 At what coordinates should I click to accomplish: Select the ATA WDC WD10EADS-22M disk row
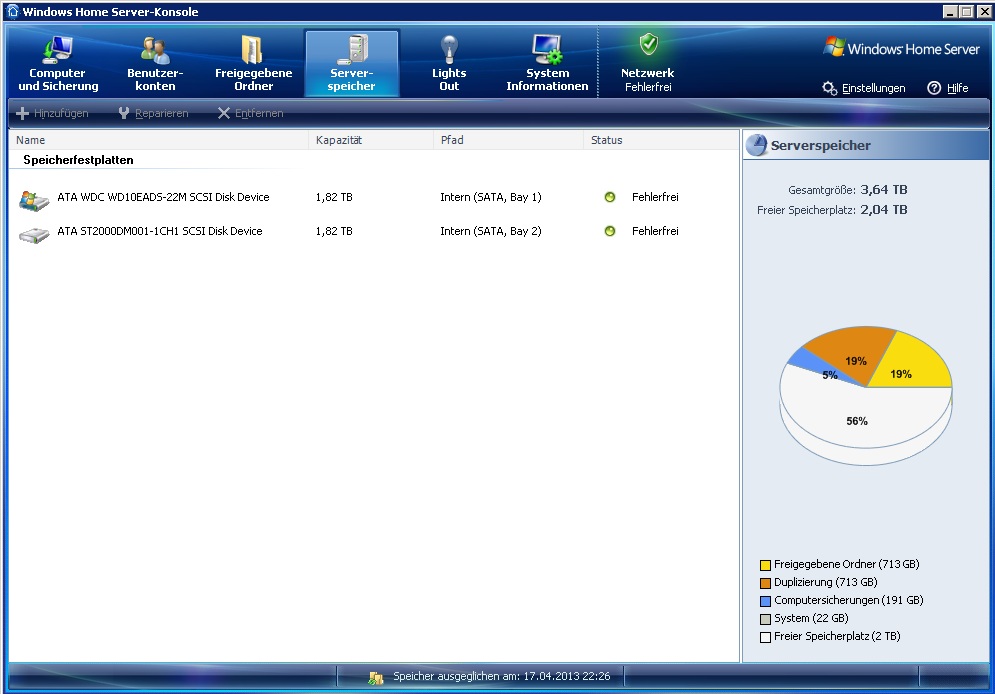374,197
